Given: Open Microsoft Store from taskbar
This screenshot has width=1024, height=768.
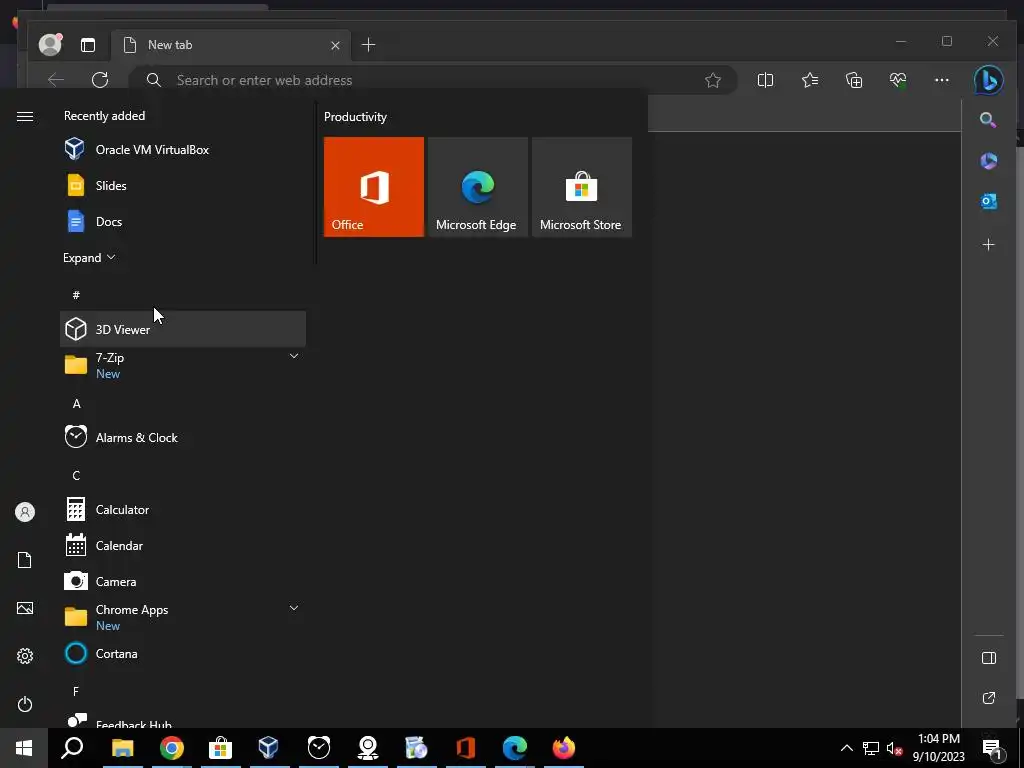Looking at the screenshot, I should point(220,748).
